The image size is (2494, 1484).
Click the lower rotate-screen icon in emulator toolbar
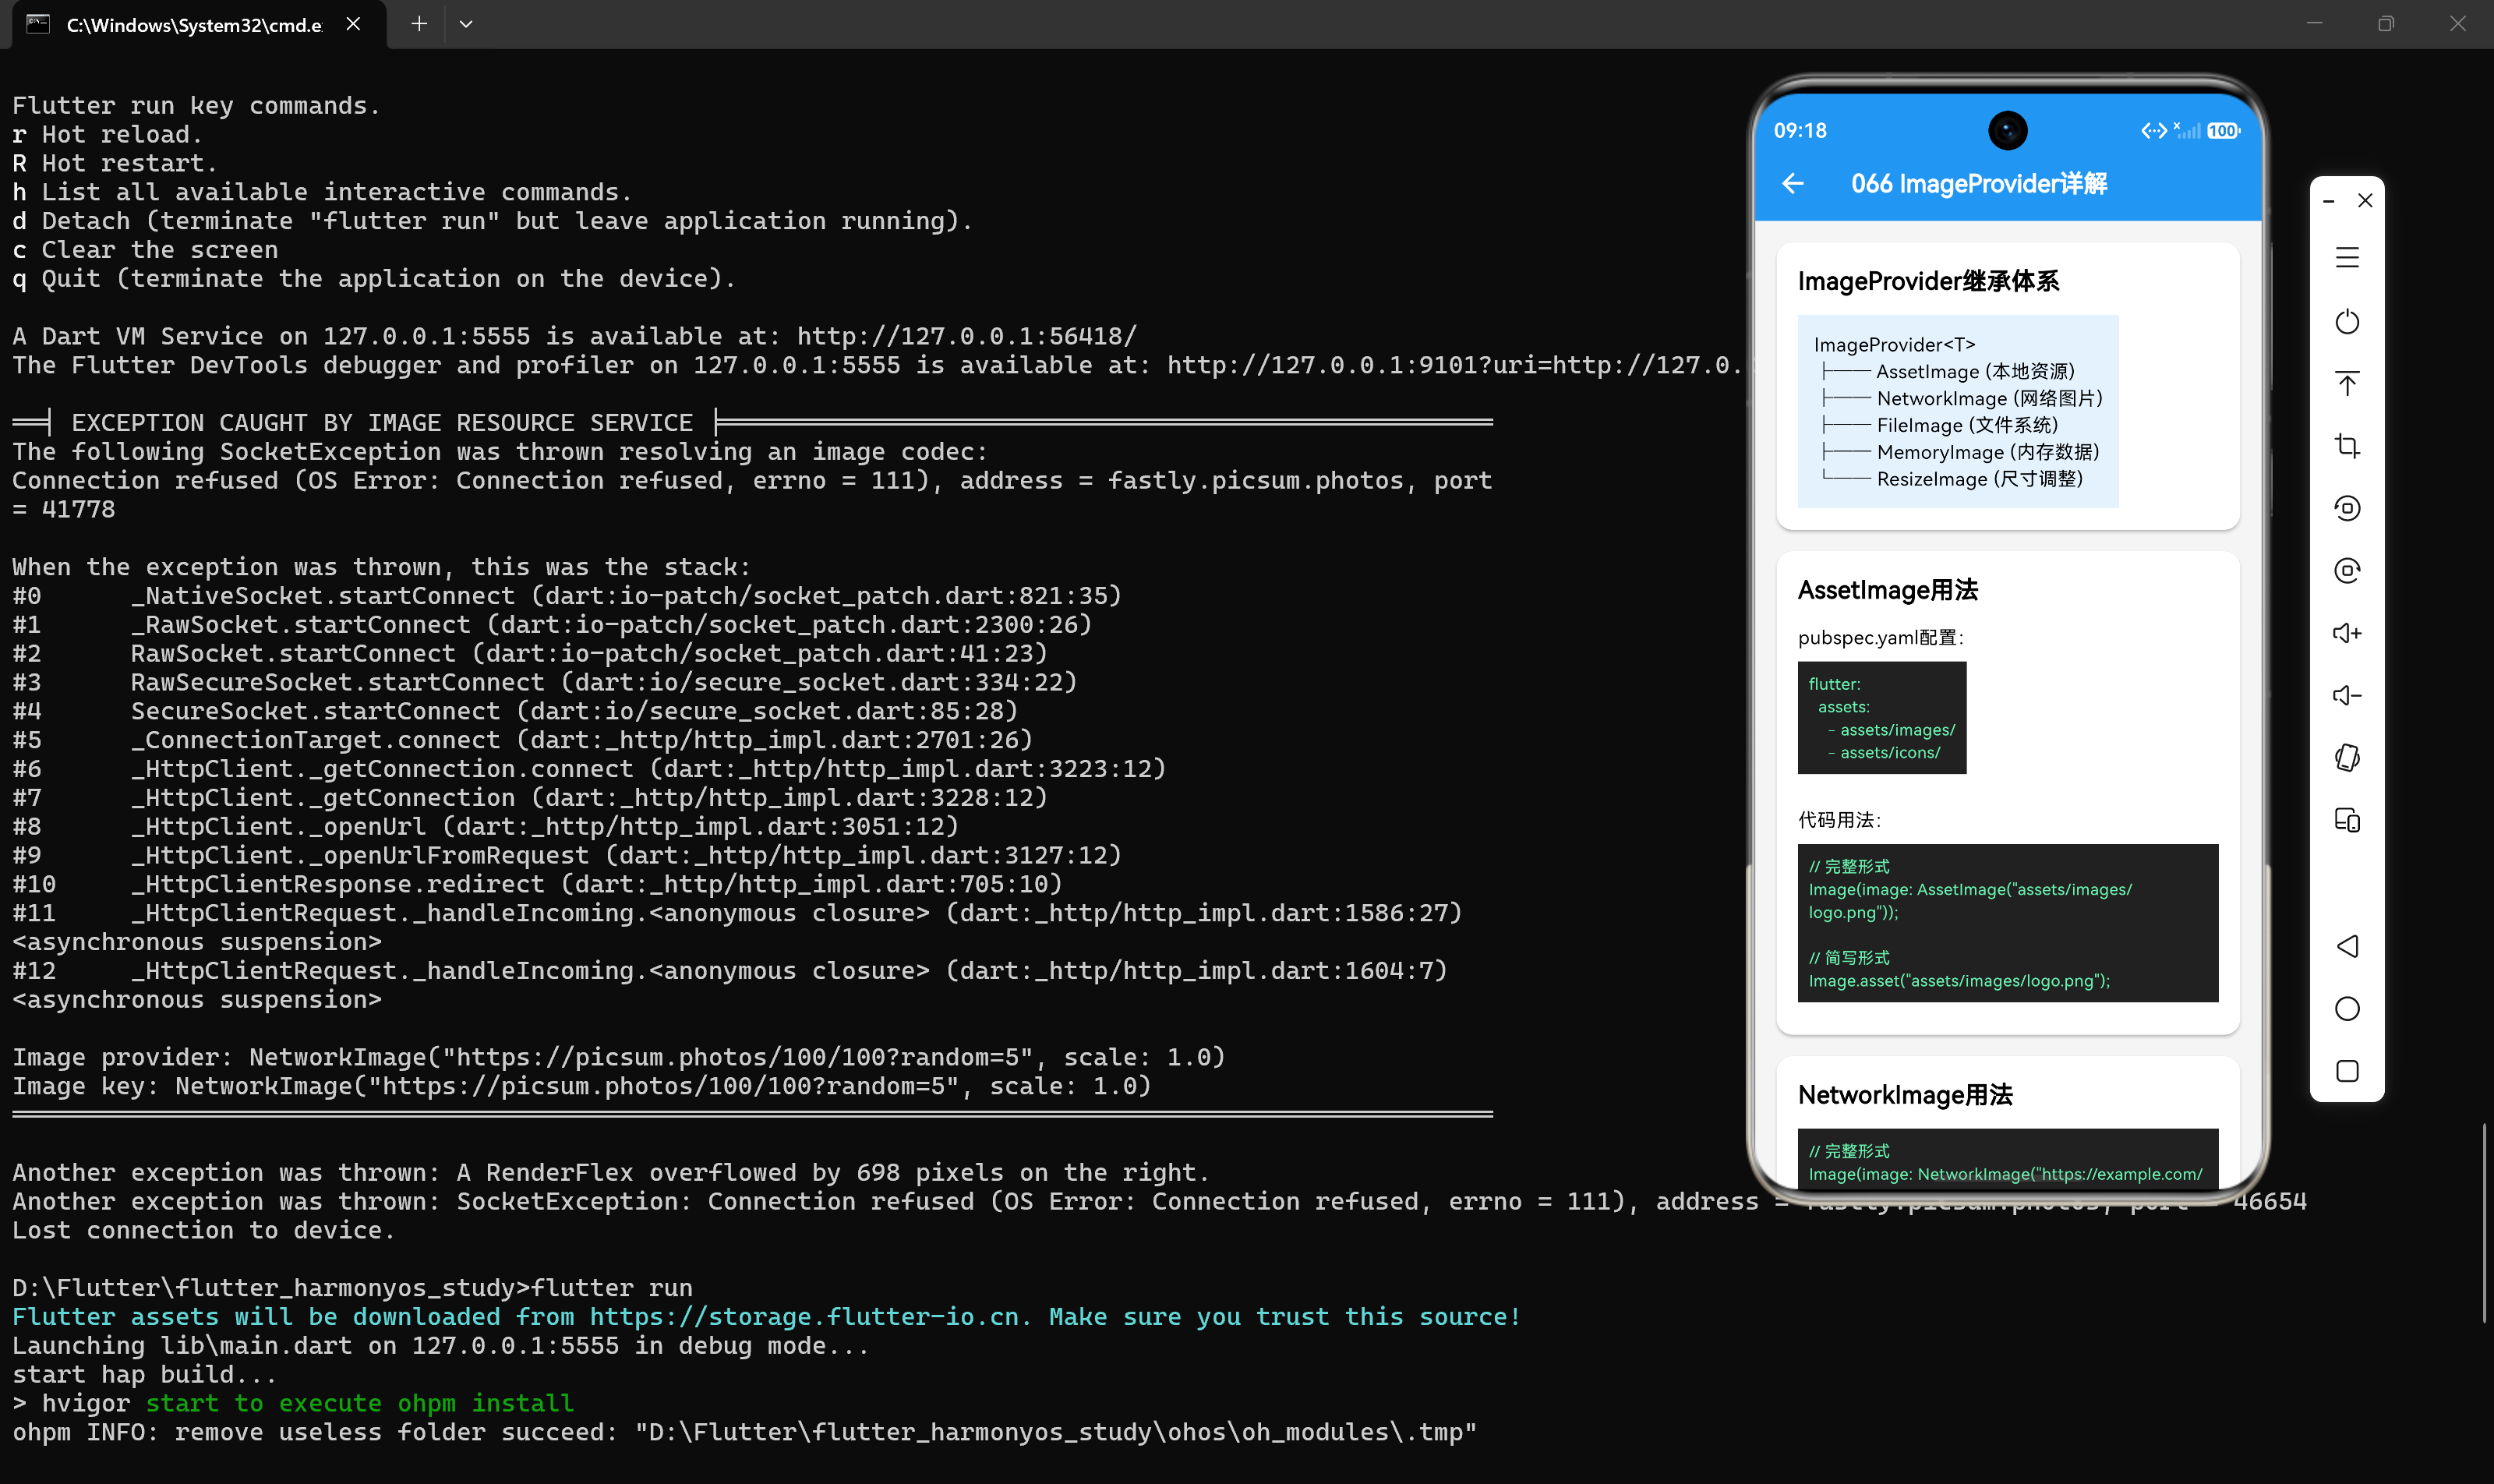pyautogui.click(x=2347, y=570)
